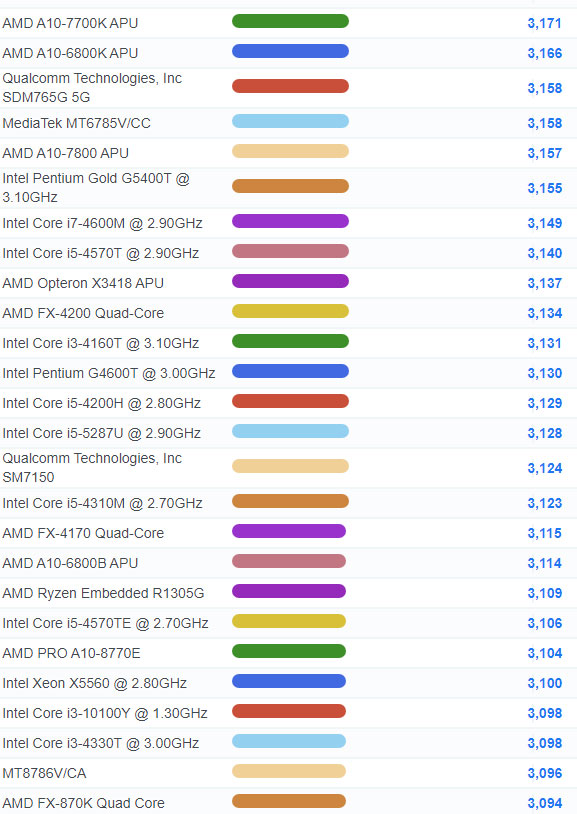
Task: Select Intel Core i3-10100Y @ 1.30GHz
Action: tap(105, 714)
